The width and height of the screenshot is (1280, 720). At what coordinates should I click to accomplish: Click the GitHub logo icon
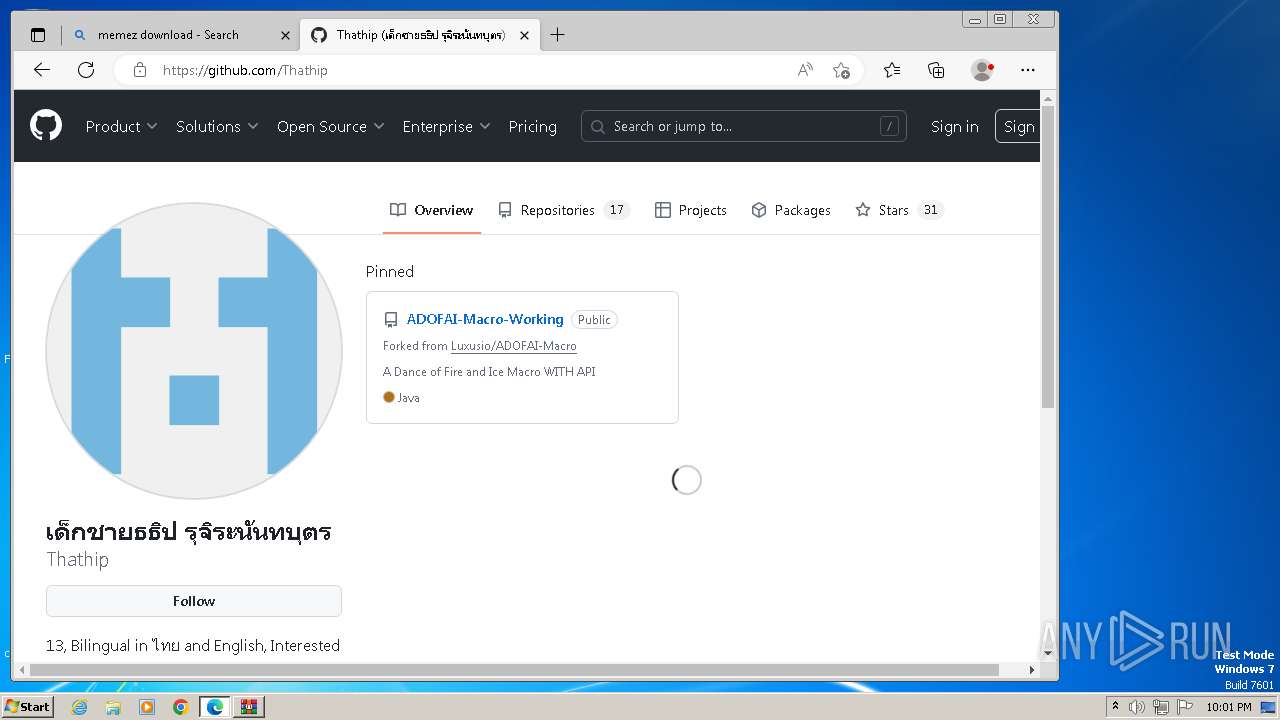pos(46,126)
